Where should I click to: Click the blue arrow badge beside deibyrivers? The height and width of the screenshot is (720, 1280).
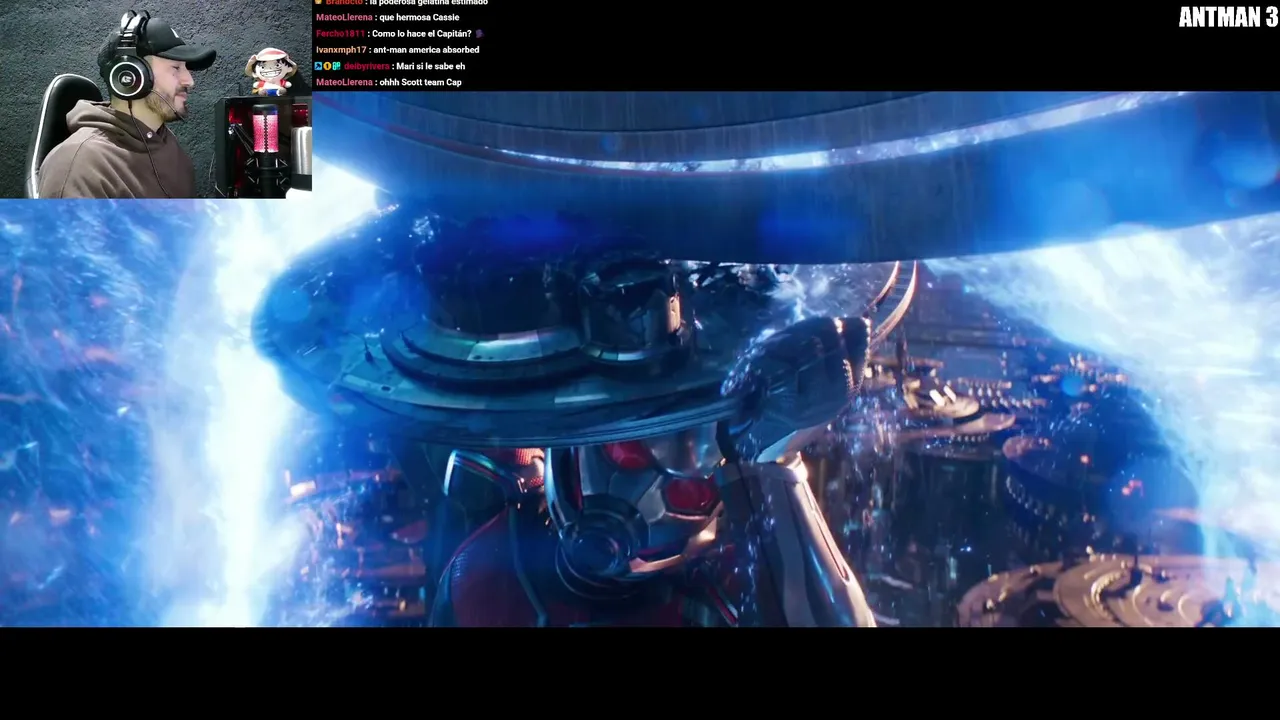(319, 66)
